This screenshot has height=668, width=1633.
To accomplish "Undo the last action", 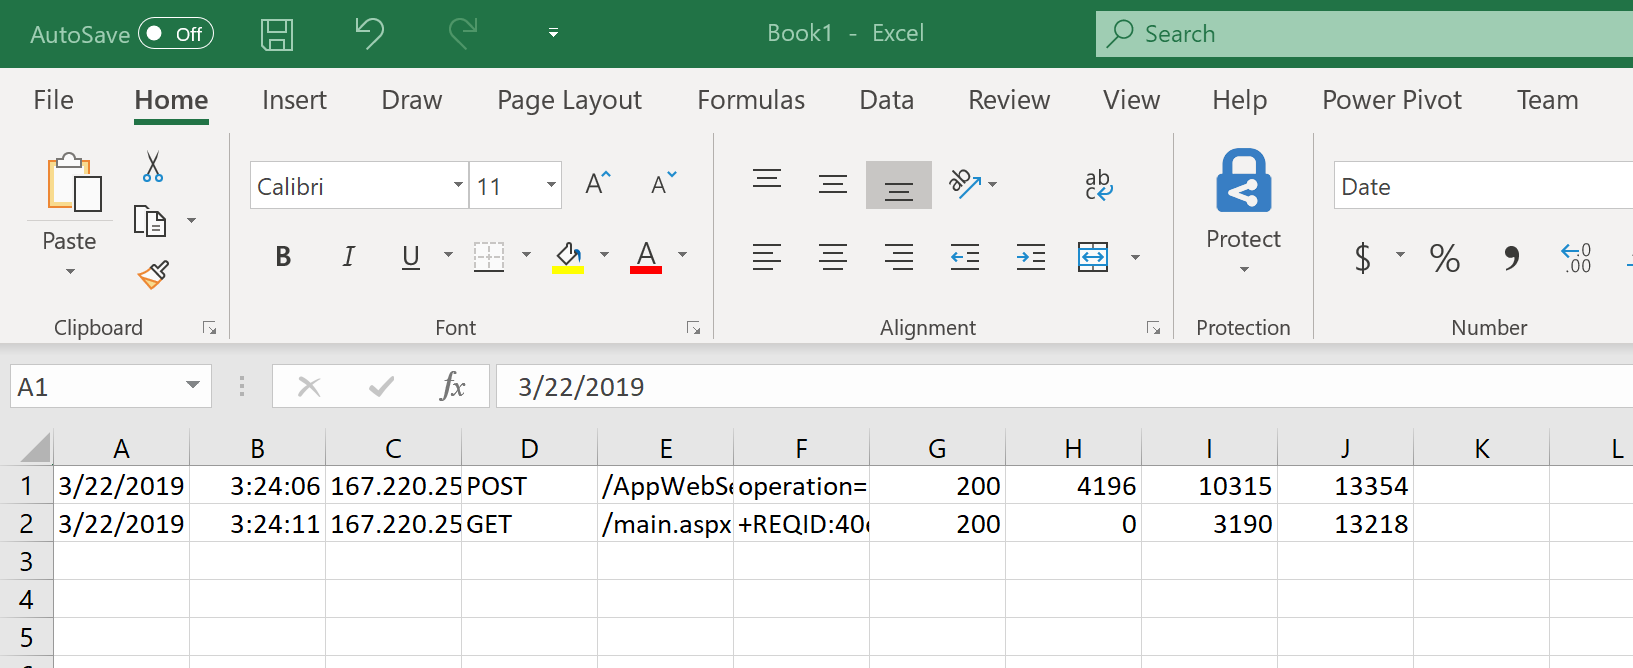I will (x=369, y=34).
